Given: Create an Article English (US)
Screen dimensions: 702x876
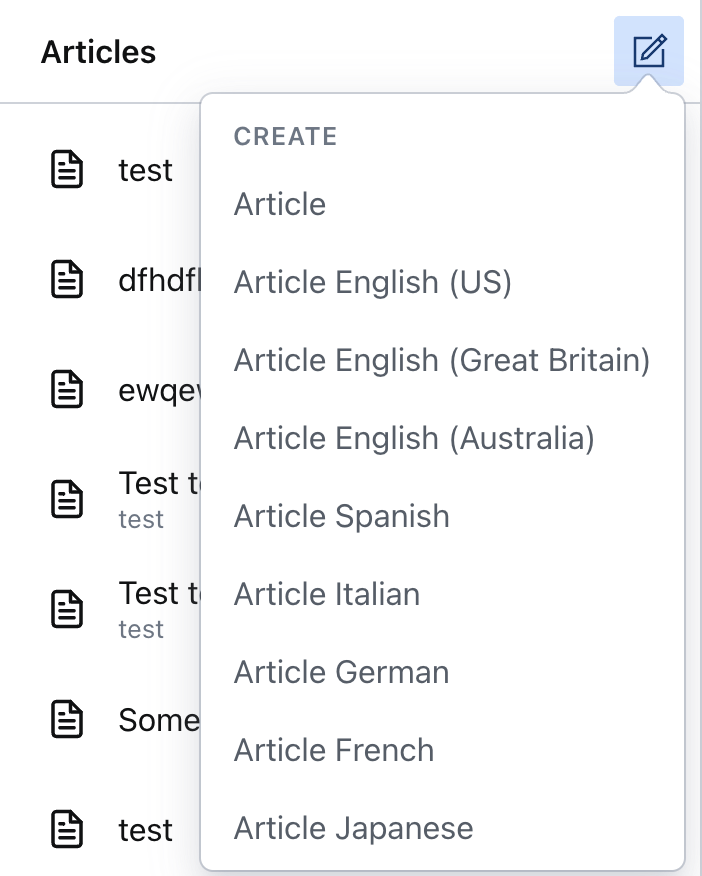Looking at the screenshot, I should point(373,282).
